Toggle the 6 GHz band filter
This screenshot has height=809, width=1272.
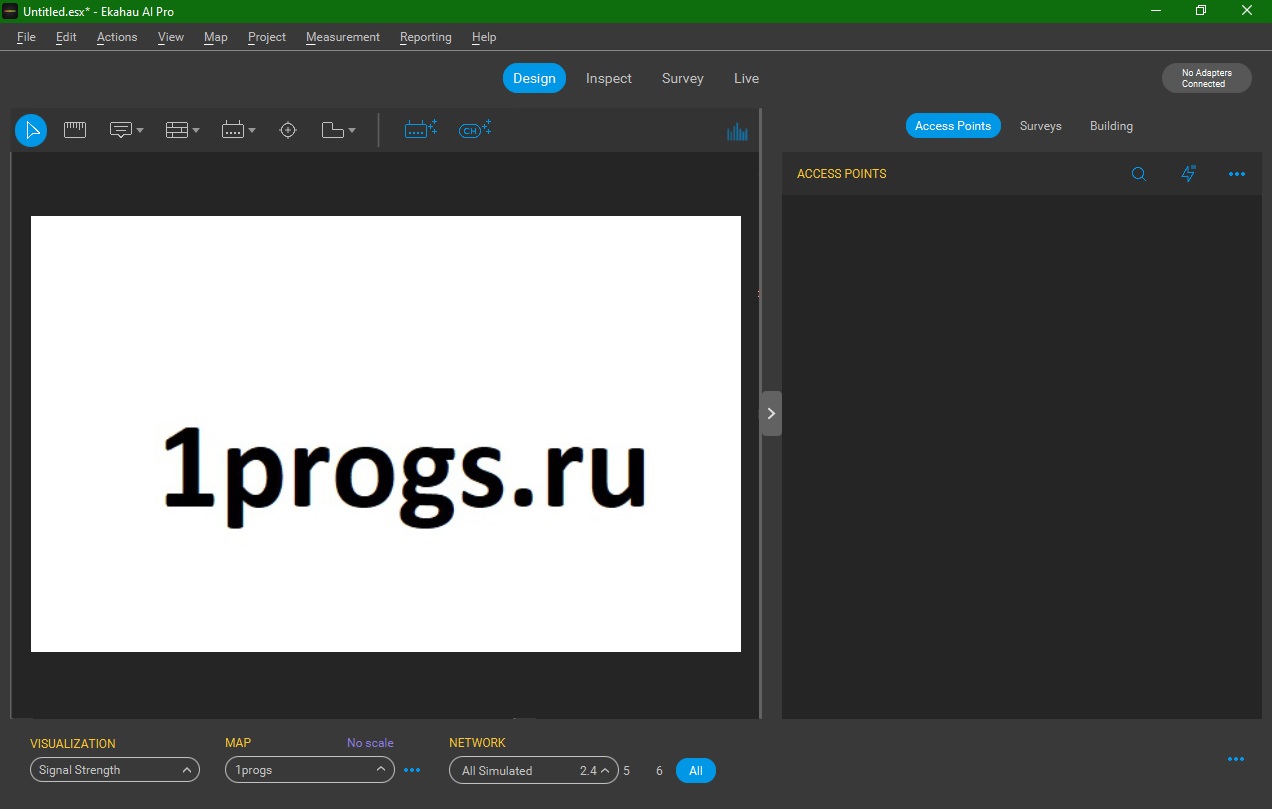659,771
